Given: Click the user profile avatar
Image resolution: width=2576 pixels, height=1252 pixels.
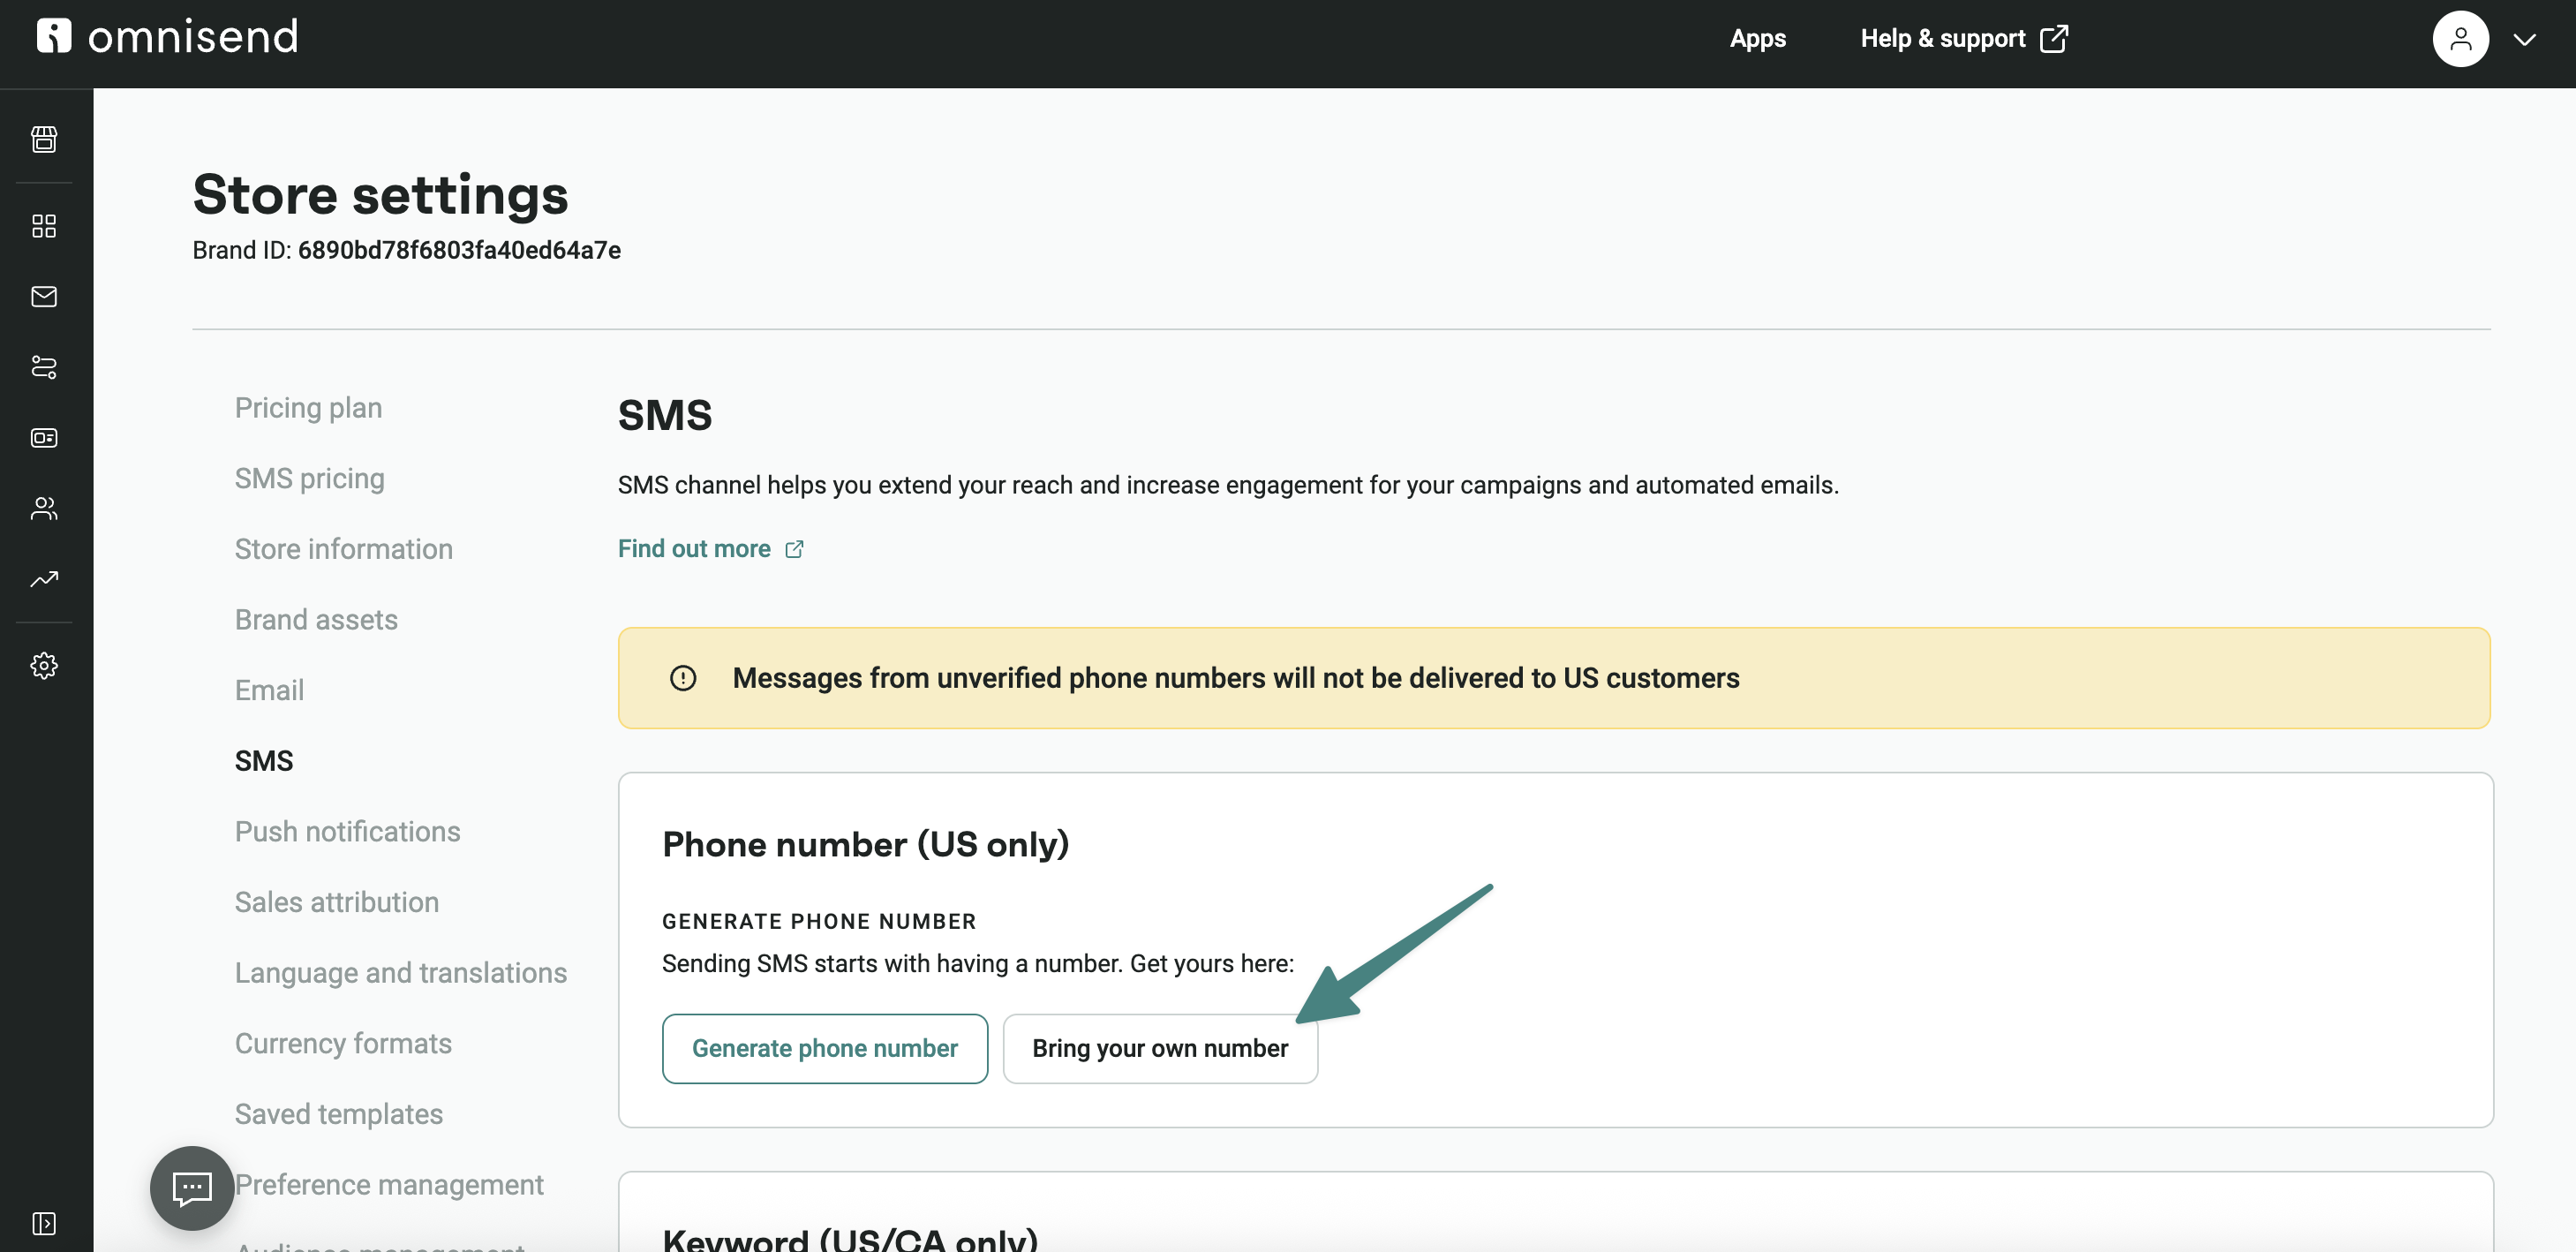Looking at the screenshot, I should coord(2460,40).
